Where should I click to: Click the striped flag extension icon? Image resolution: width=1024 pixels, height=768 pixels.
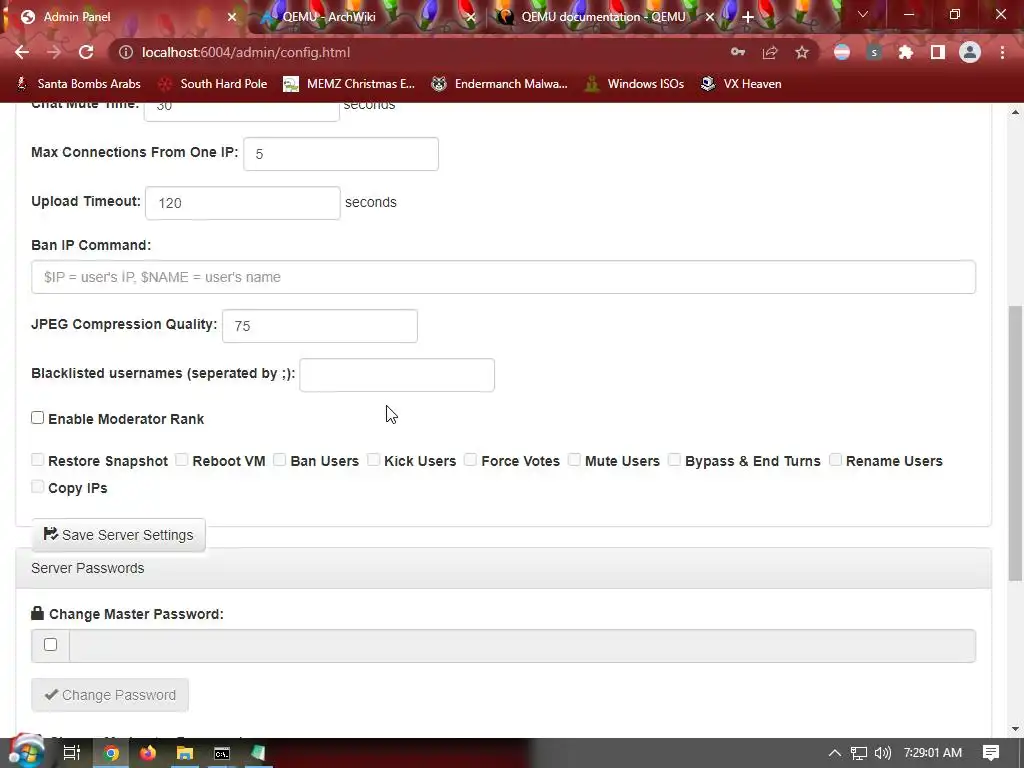(x=842, y=52)
